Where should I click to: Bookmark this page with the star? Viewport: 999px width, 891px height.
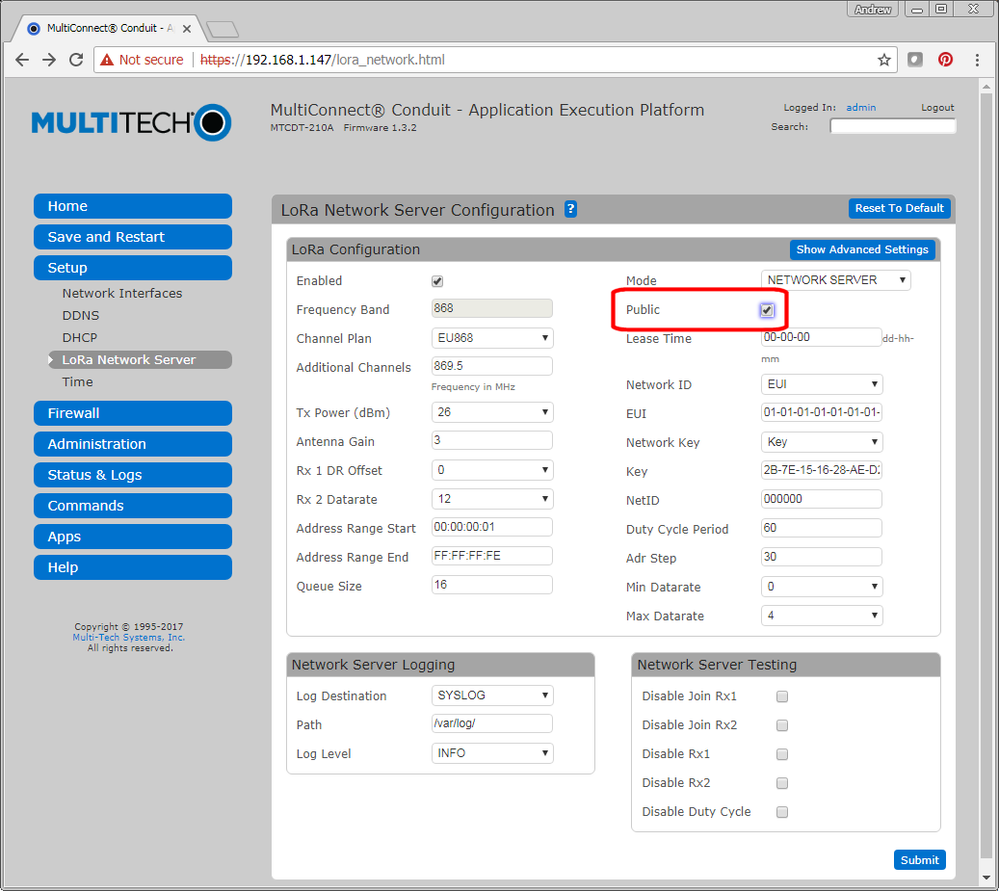[x=884, y=60]
